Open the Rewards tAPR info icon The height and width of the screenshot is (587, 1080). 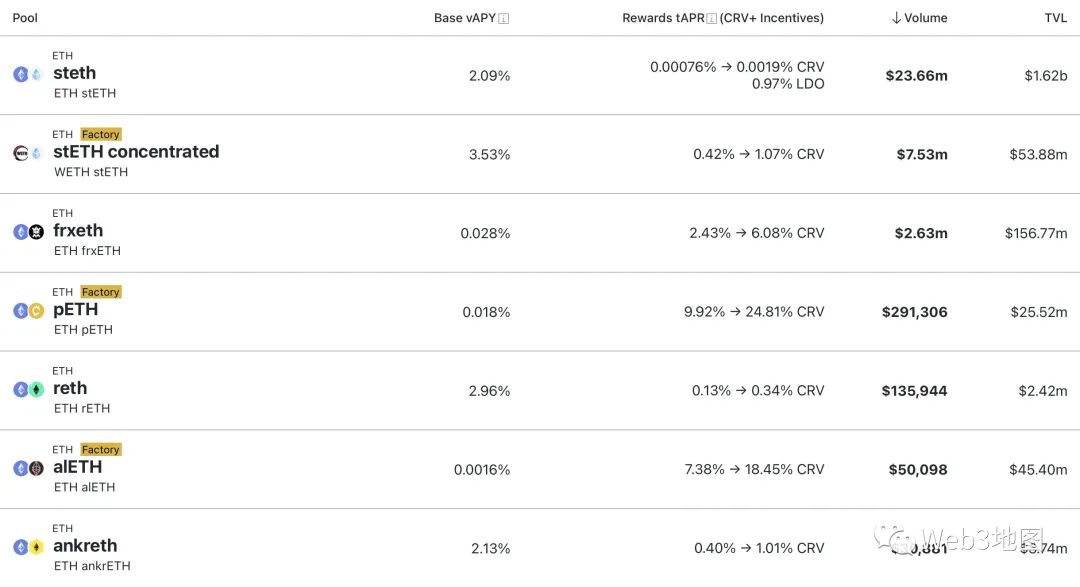(x=712, y=18)
